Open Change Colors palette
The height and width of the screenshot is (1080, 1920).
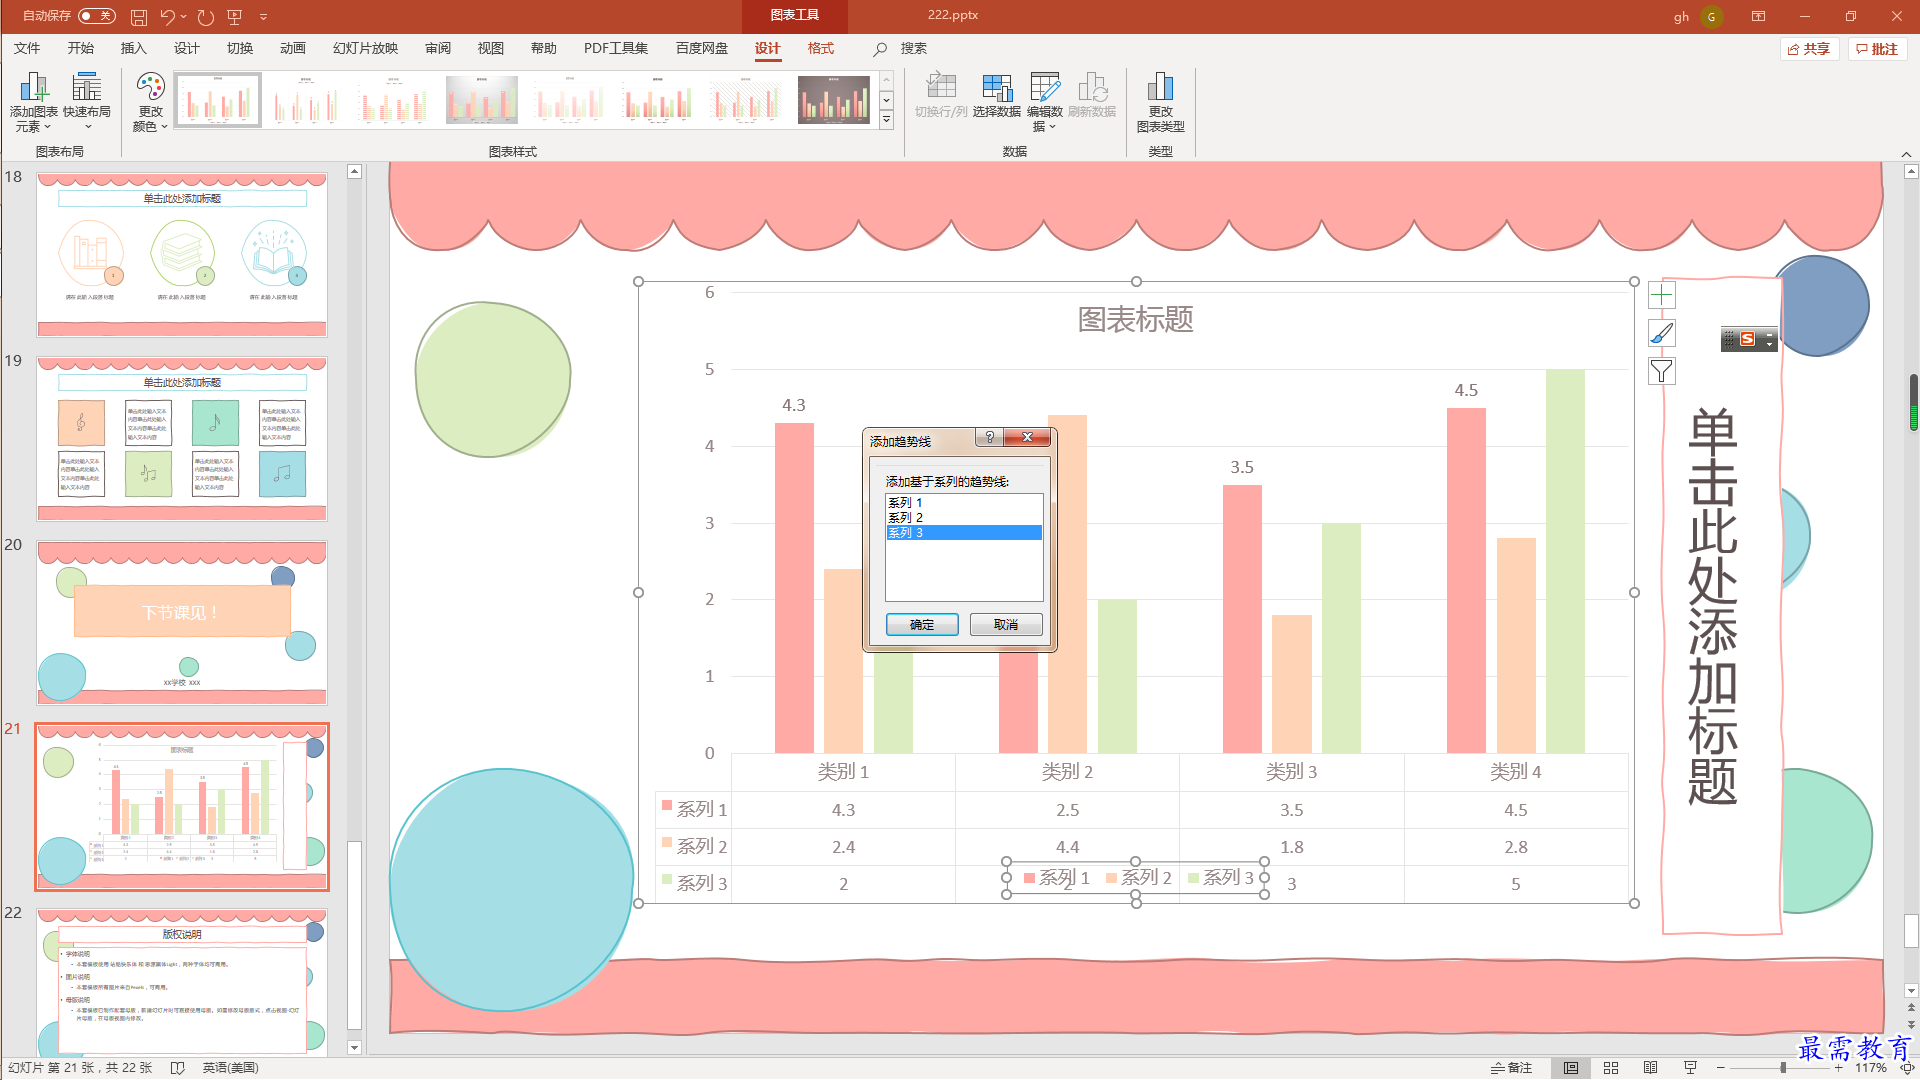150,103
